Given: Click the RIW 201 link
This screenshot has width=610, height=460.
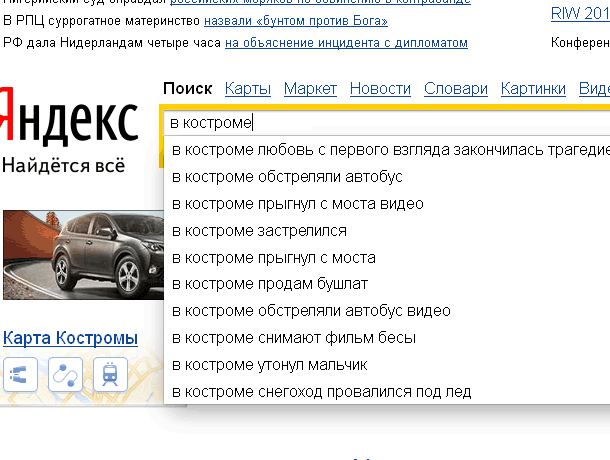Looking at the screenshot, I should pyautogui.click(x=580, y=14).
